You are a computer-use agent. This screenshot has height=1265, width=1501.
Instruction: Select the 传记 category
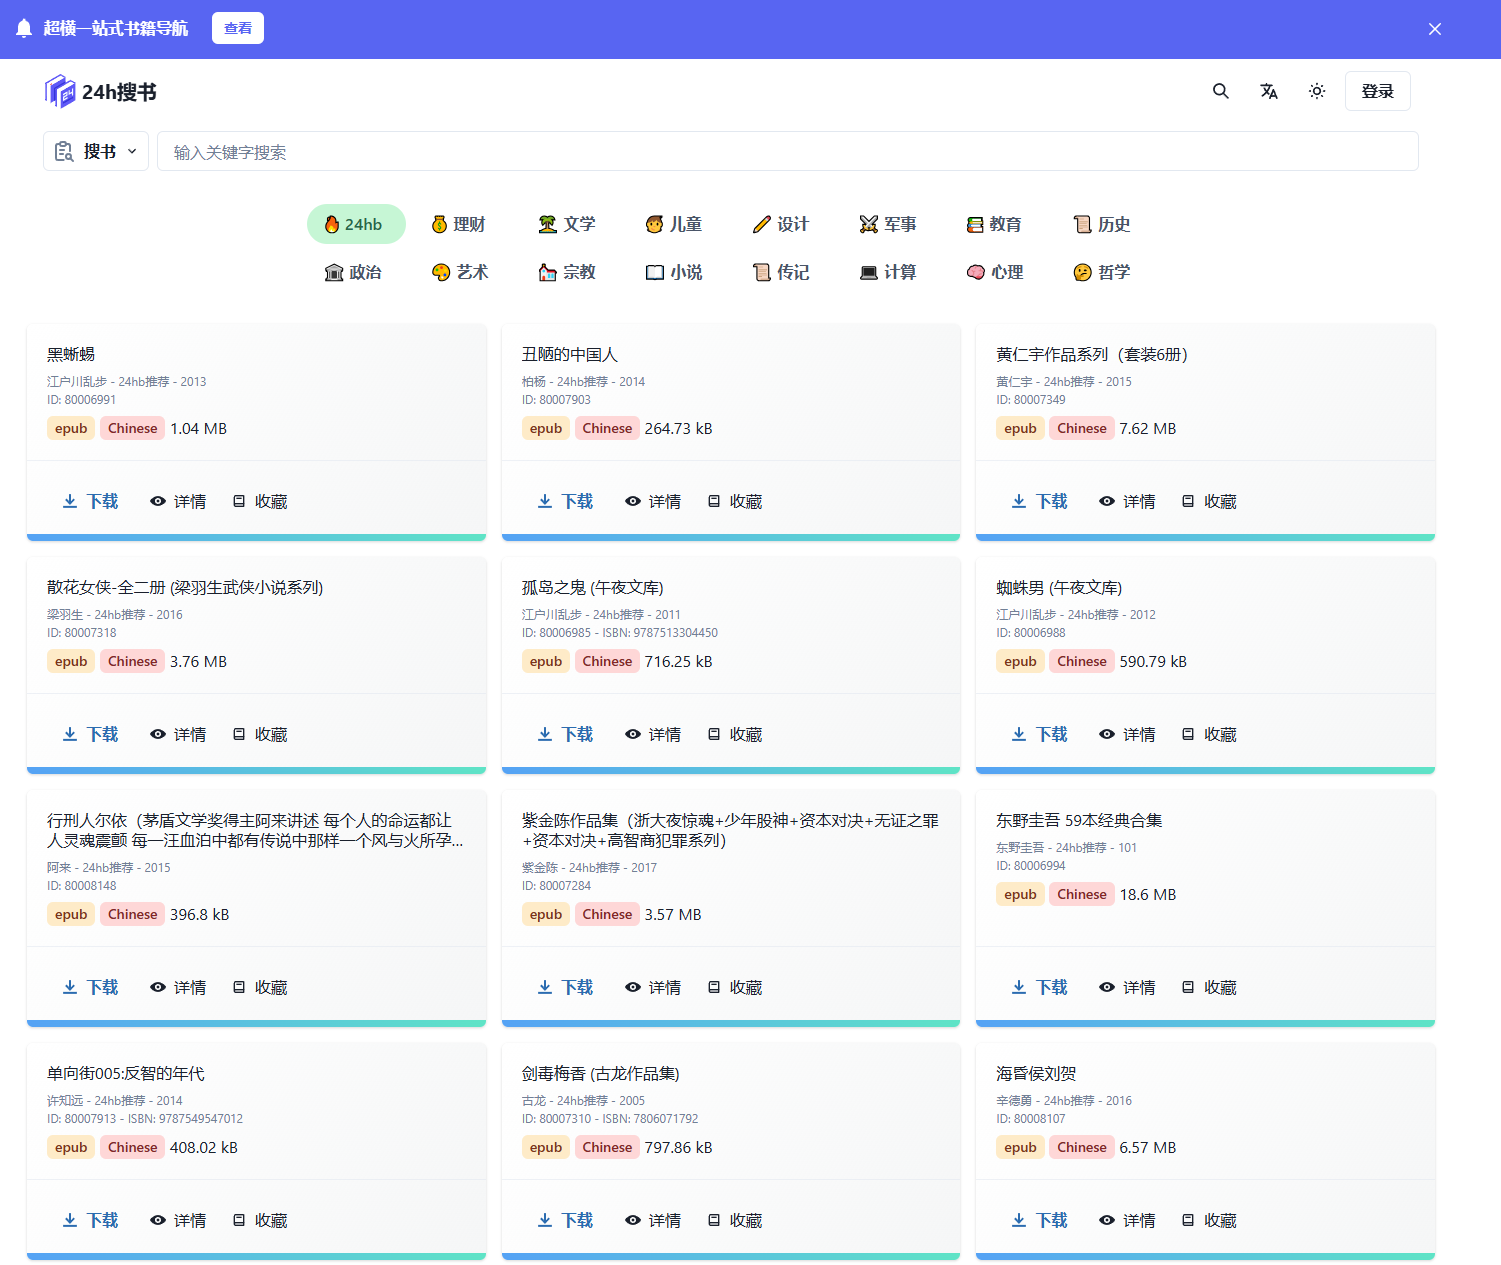781,272
